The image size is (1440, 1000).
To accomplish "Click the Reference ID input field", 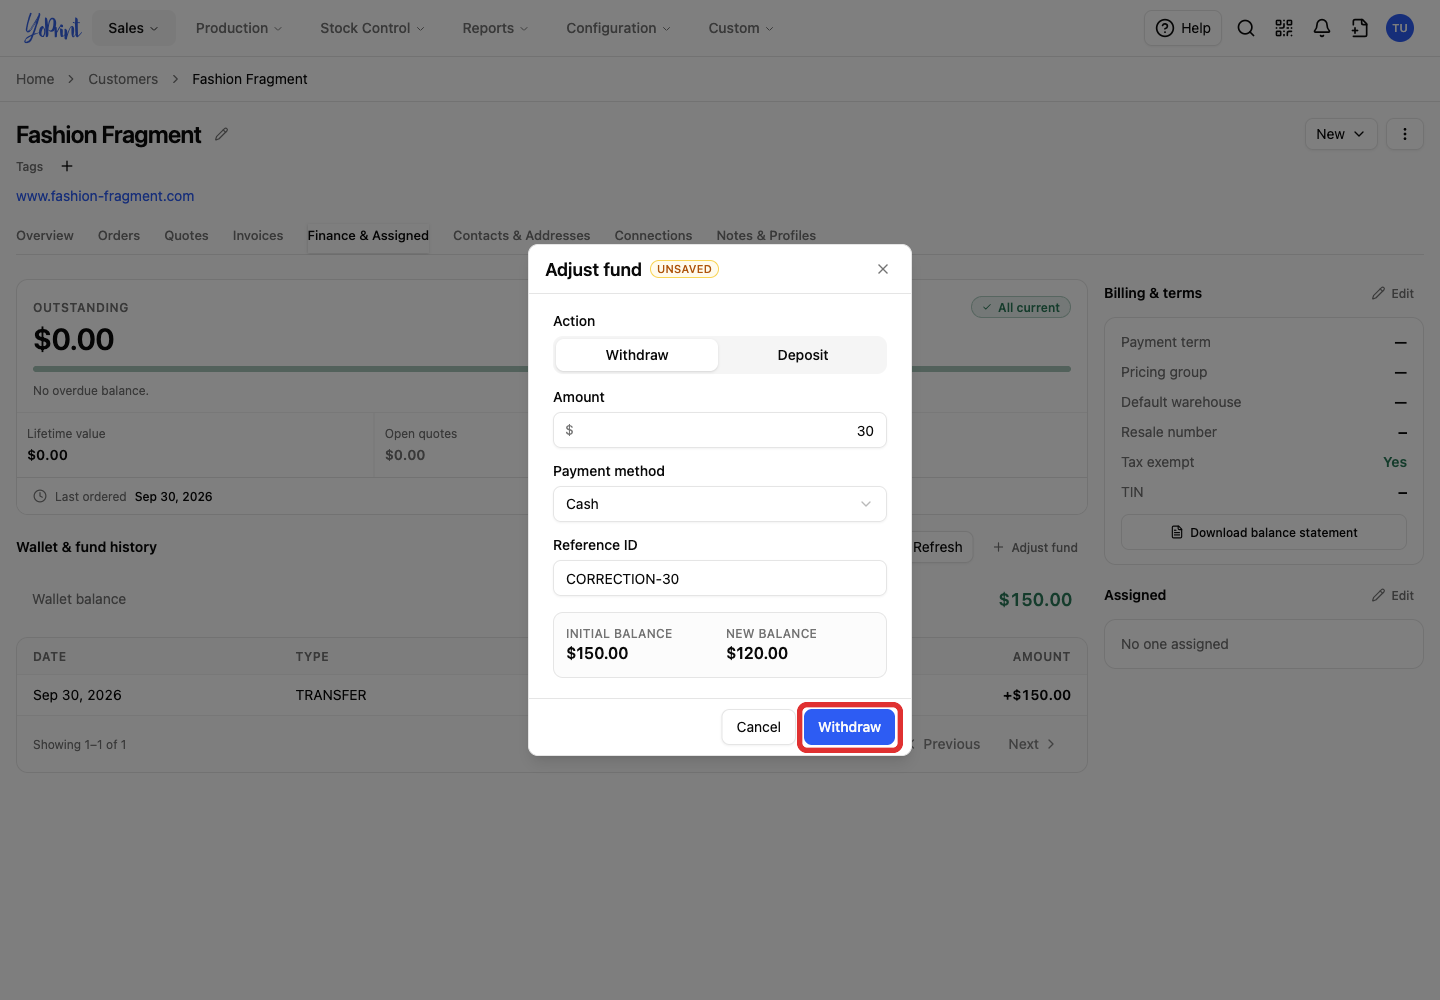I will tap(720, 578).
